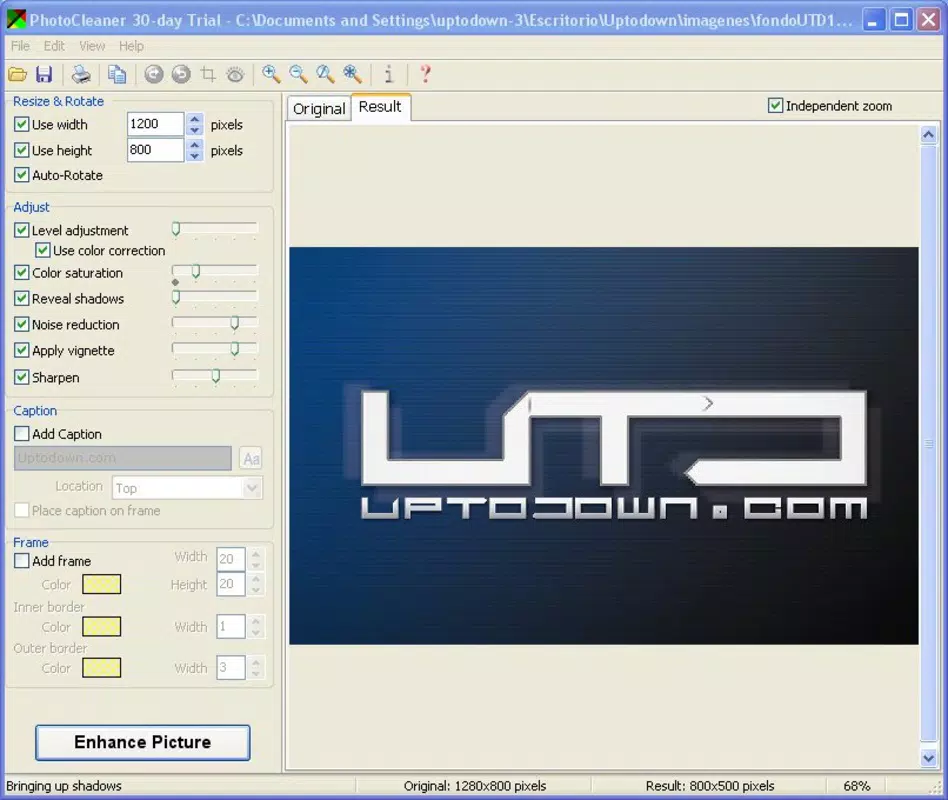Increase height value with up spinner

click(x=194, y=145)
